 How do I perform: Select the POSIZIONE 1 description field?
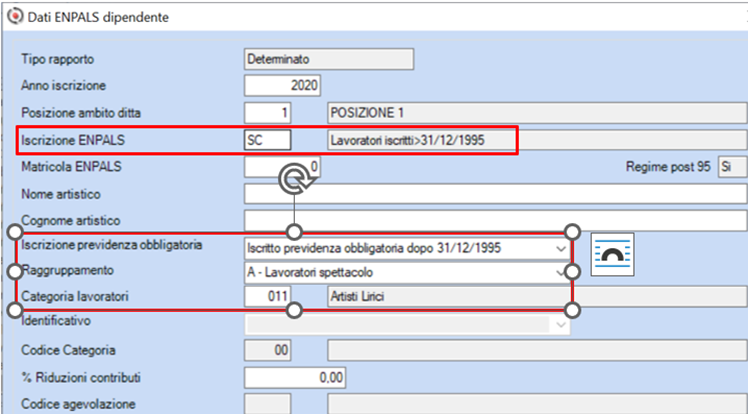point(537,114)
